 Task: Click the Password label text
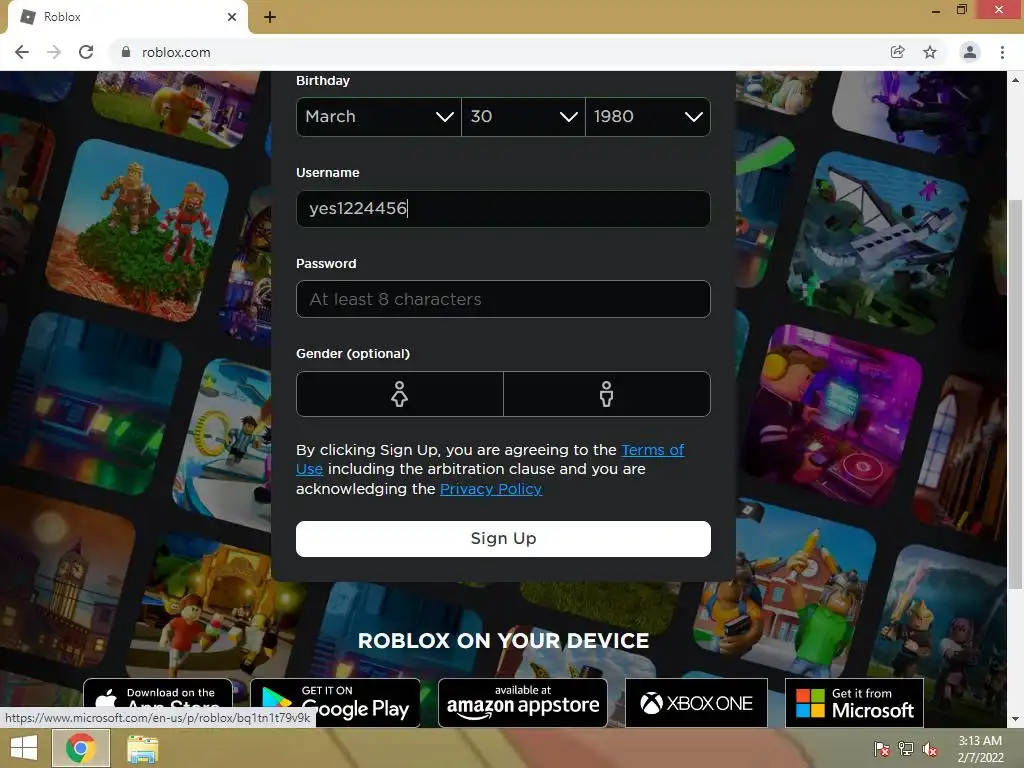[326, 264]
